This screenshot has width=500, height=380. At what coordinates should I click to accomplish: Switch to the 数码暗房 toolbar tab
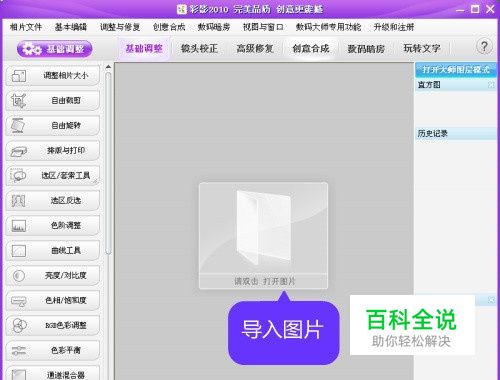click(366, 49)
